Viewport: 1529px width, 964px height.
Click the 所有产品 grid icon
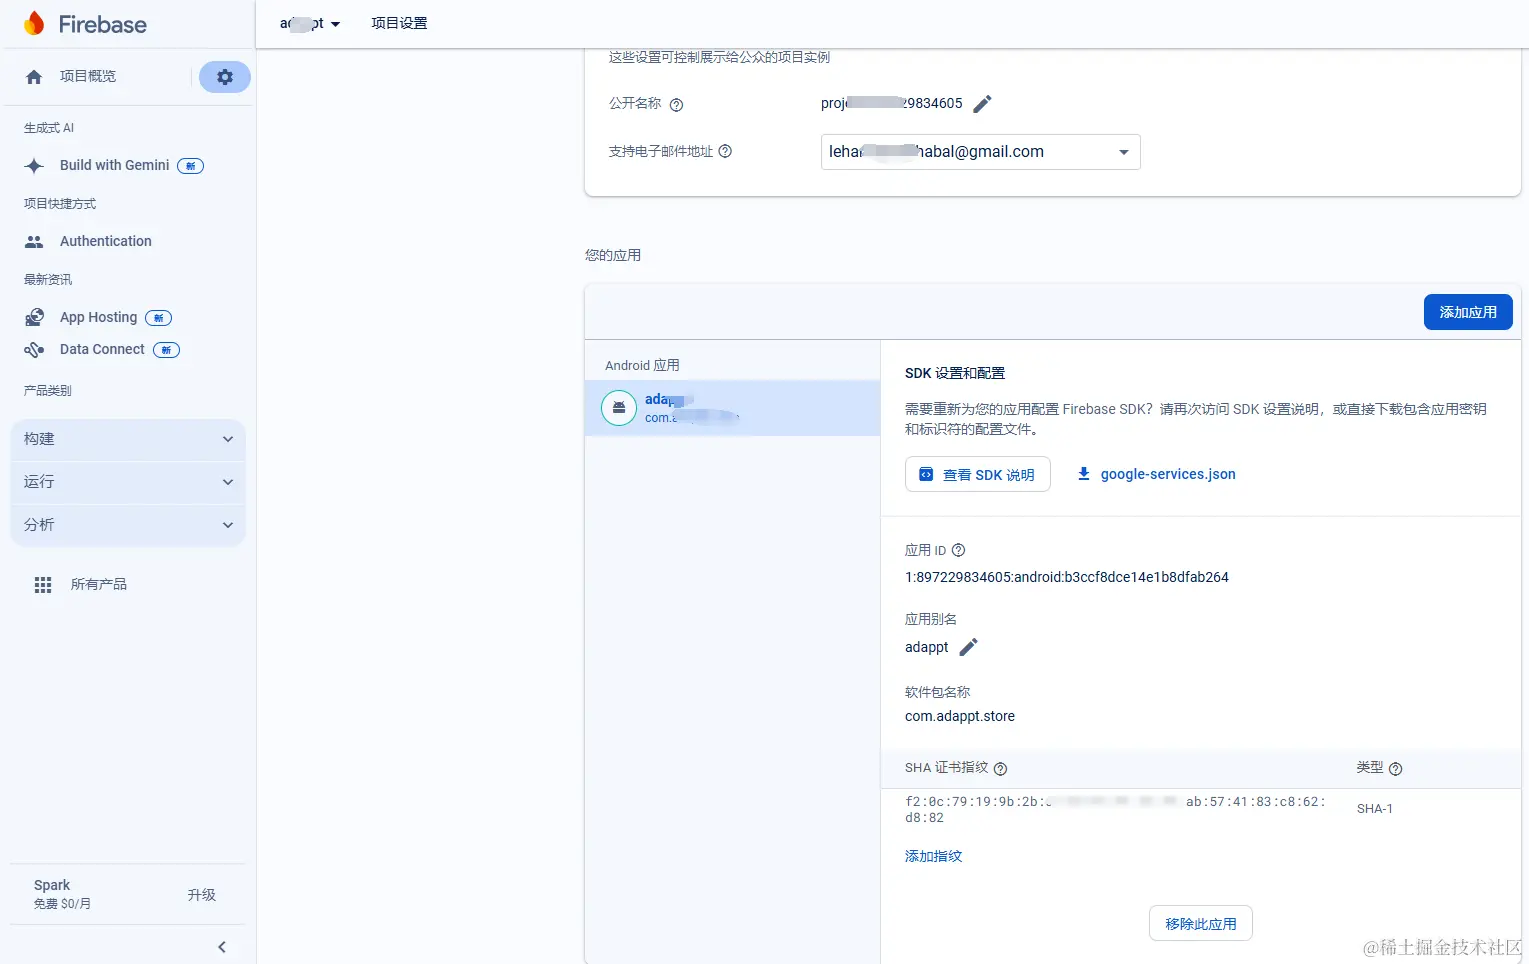click(x=43, y=585)
